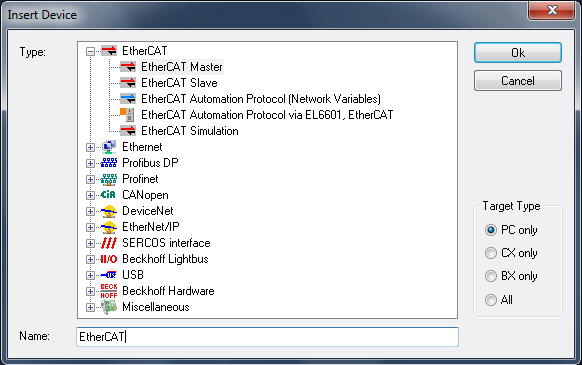This screenshot has width=582, height=365.
Task: Select the EtherCAT Simulation icon
Action: (x=128, y=131)
